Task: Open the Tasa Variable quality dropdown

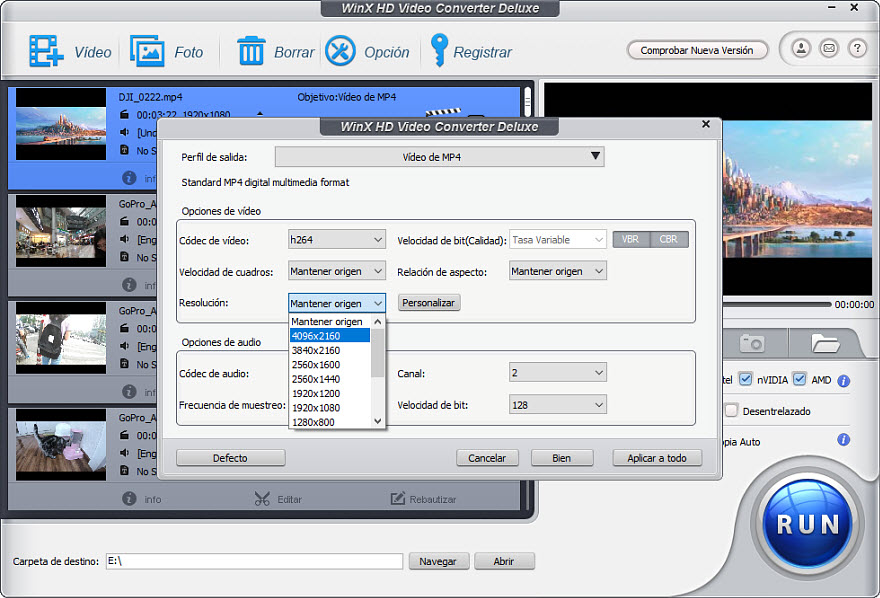Action: [x=558, y=240]
